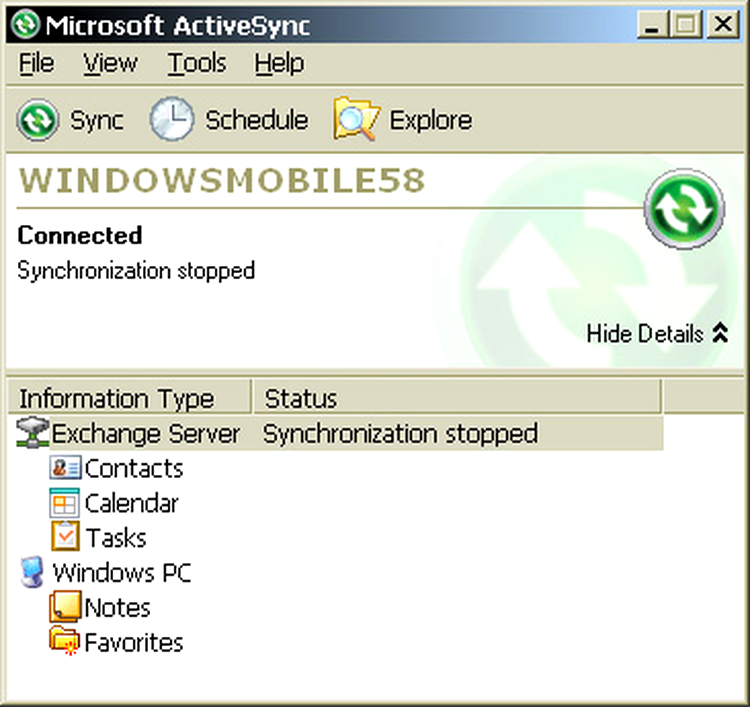Click the Exchange Server network icon
The image size is (750, 707).
(x=33, y=433)
